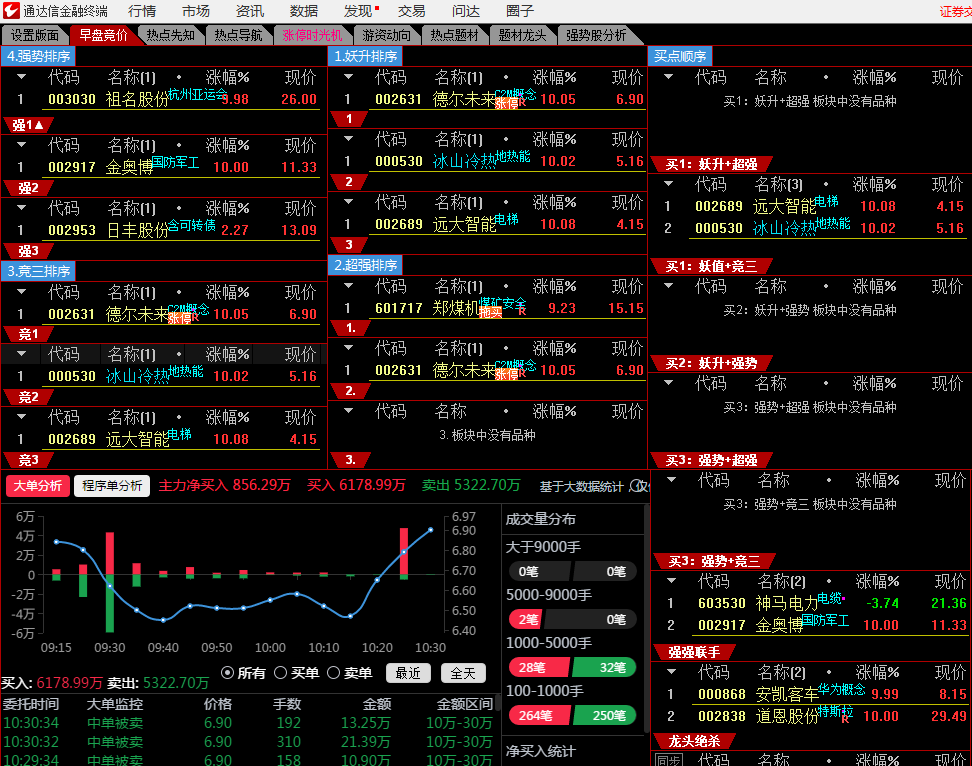Click the 通达信金融终端 red logo icon
Screen dimensions: 972x766
pyautogui.click(x=11, y=11)
